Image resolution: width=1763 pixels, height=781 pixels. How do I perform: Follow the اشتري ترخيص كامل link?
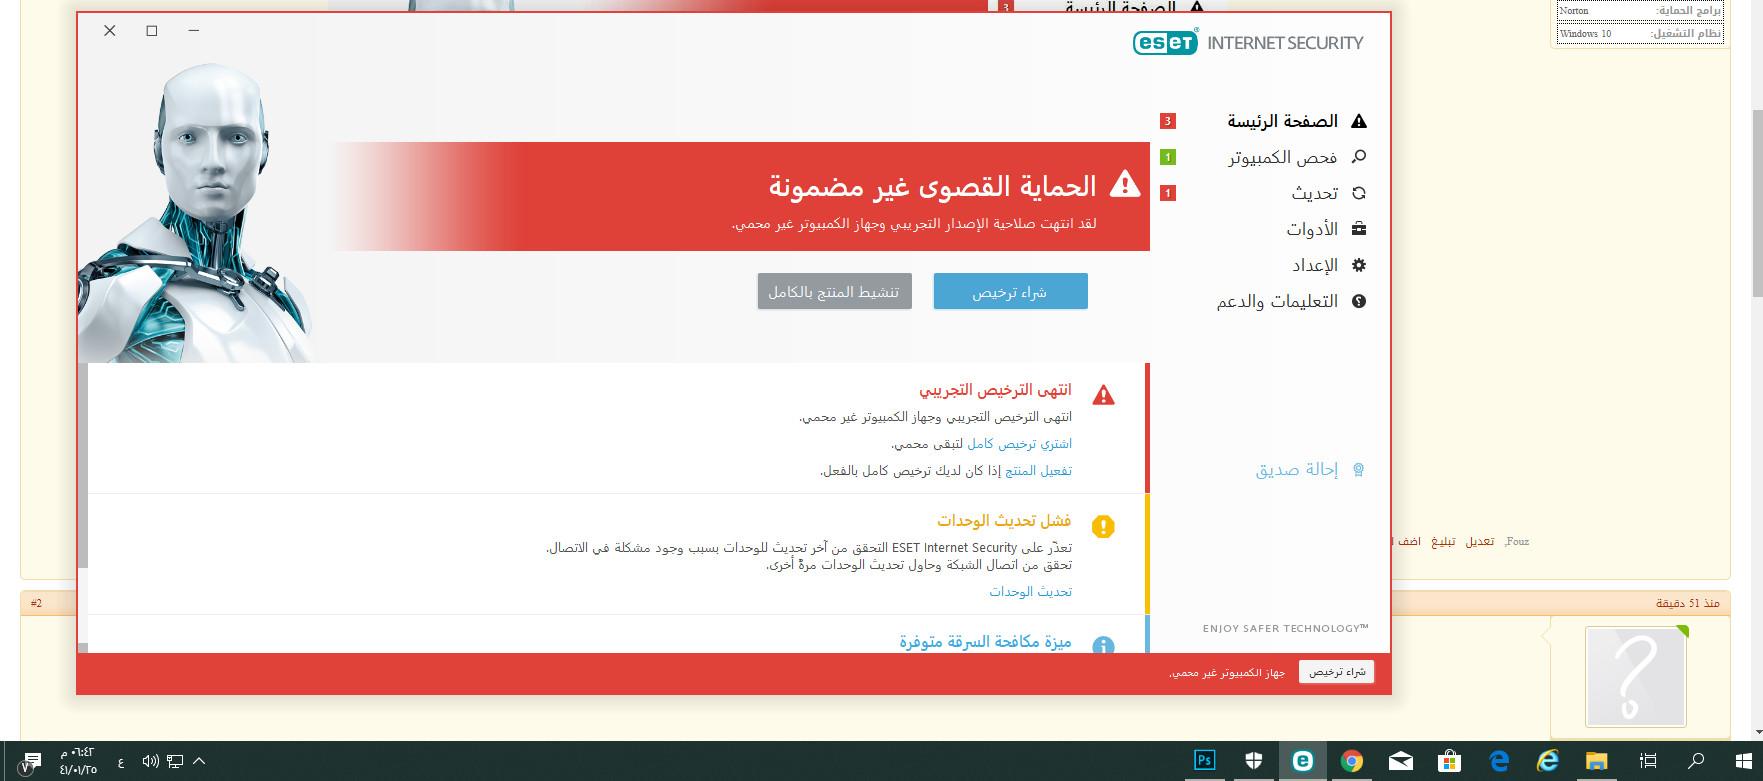1019,443
